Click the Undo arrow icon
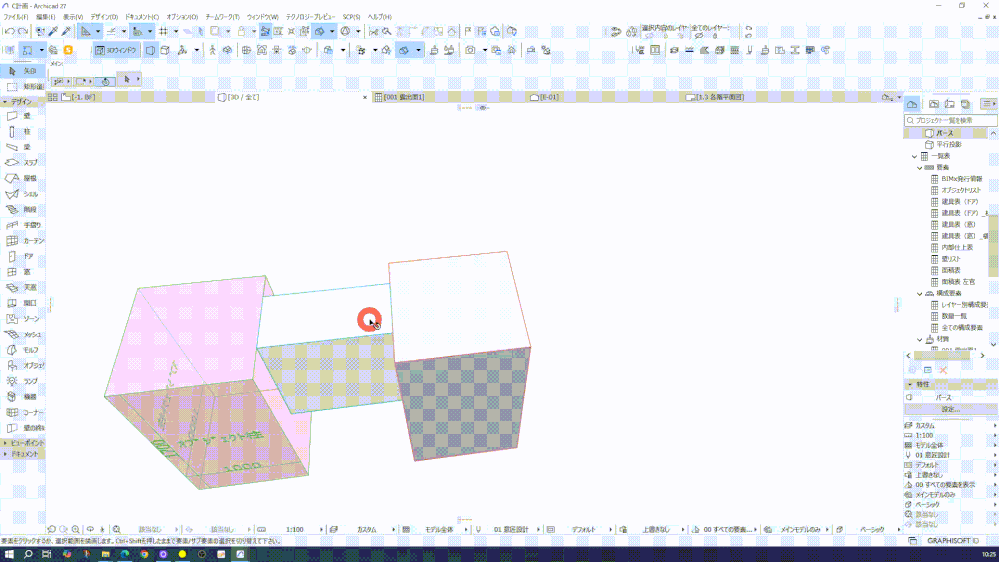Viewport: 999px width, 562px height. click(7, 31)
